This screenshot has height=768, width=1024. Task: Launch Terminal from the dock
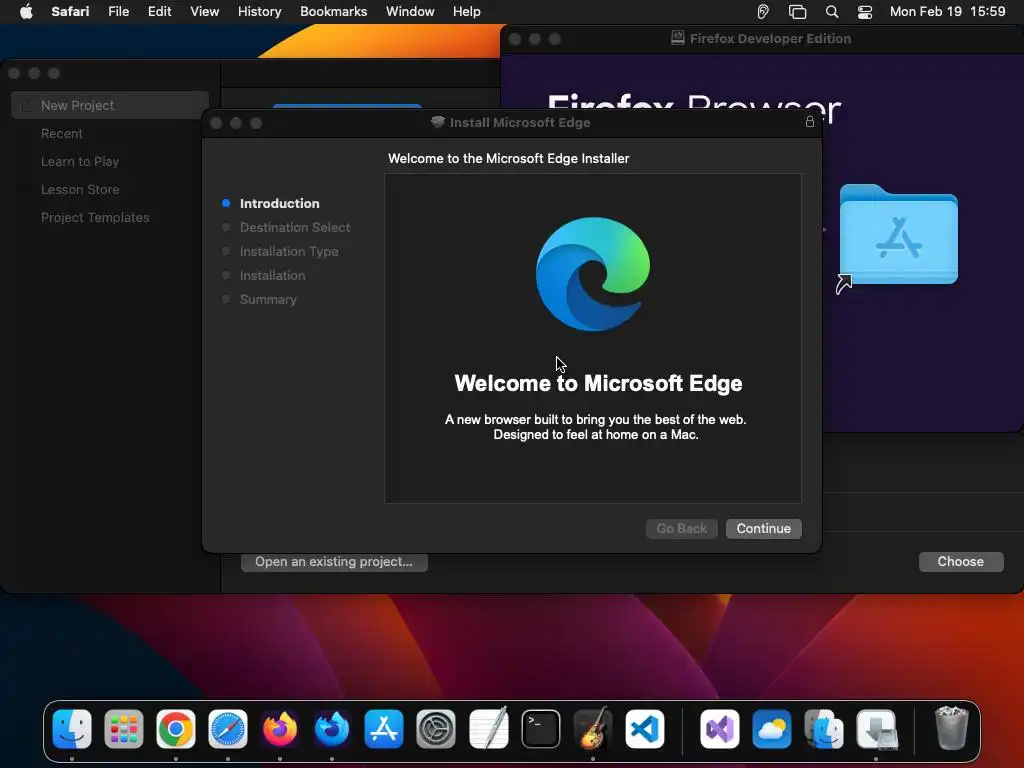[541, 729]
